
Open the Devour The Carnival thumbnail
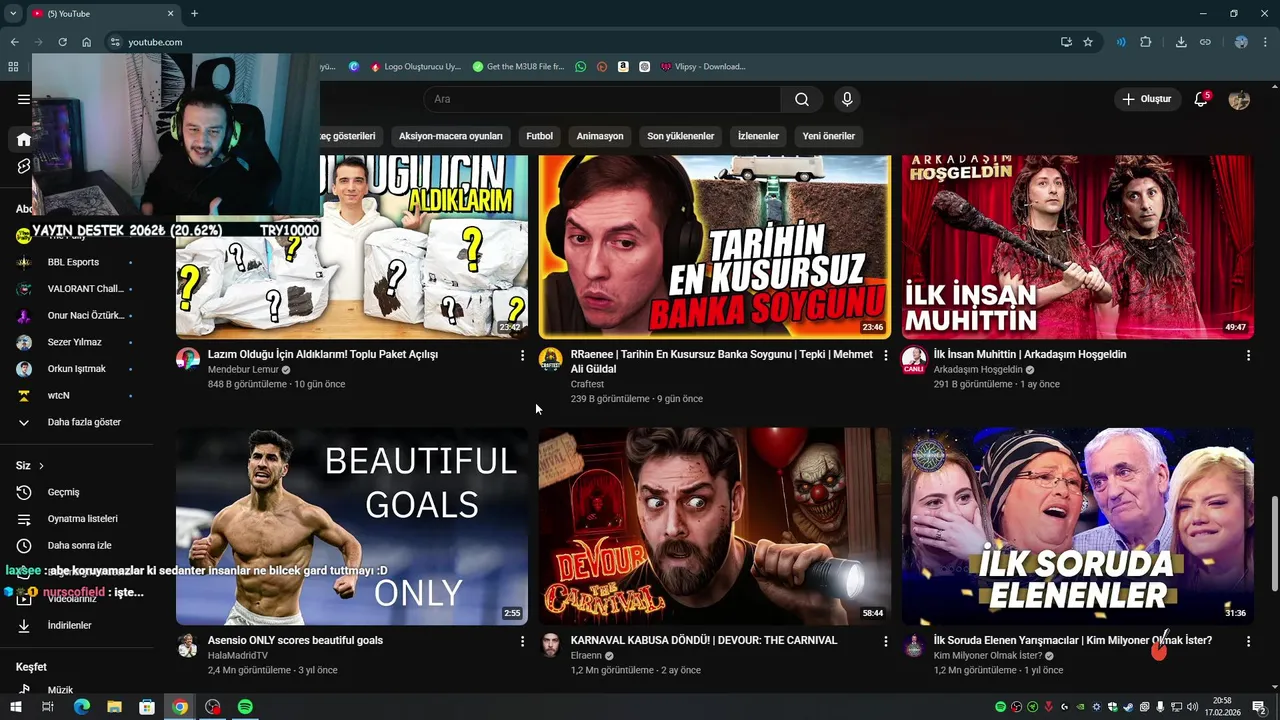coord(715,526)
